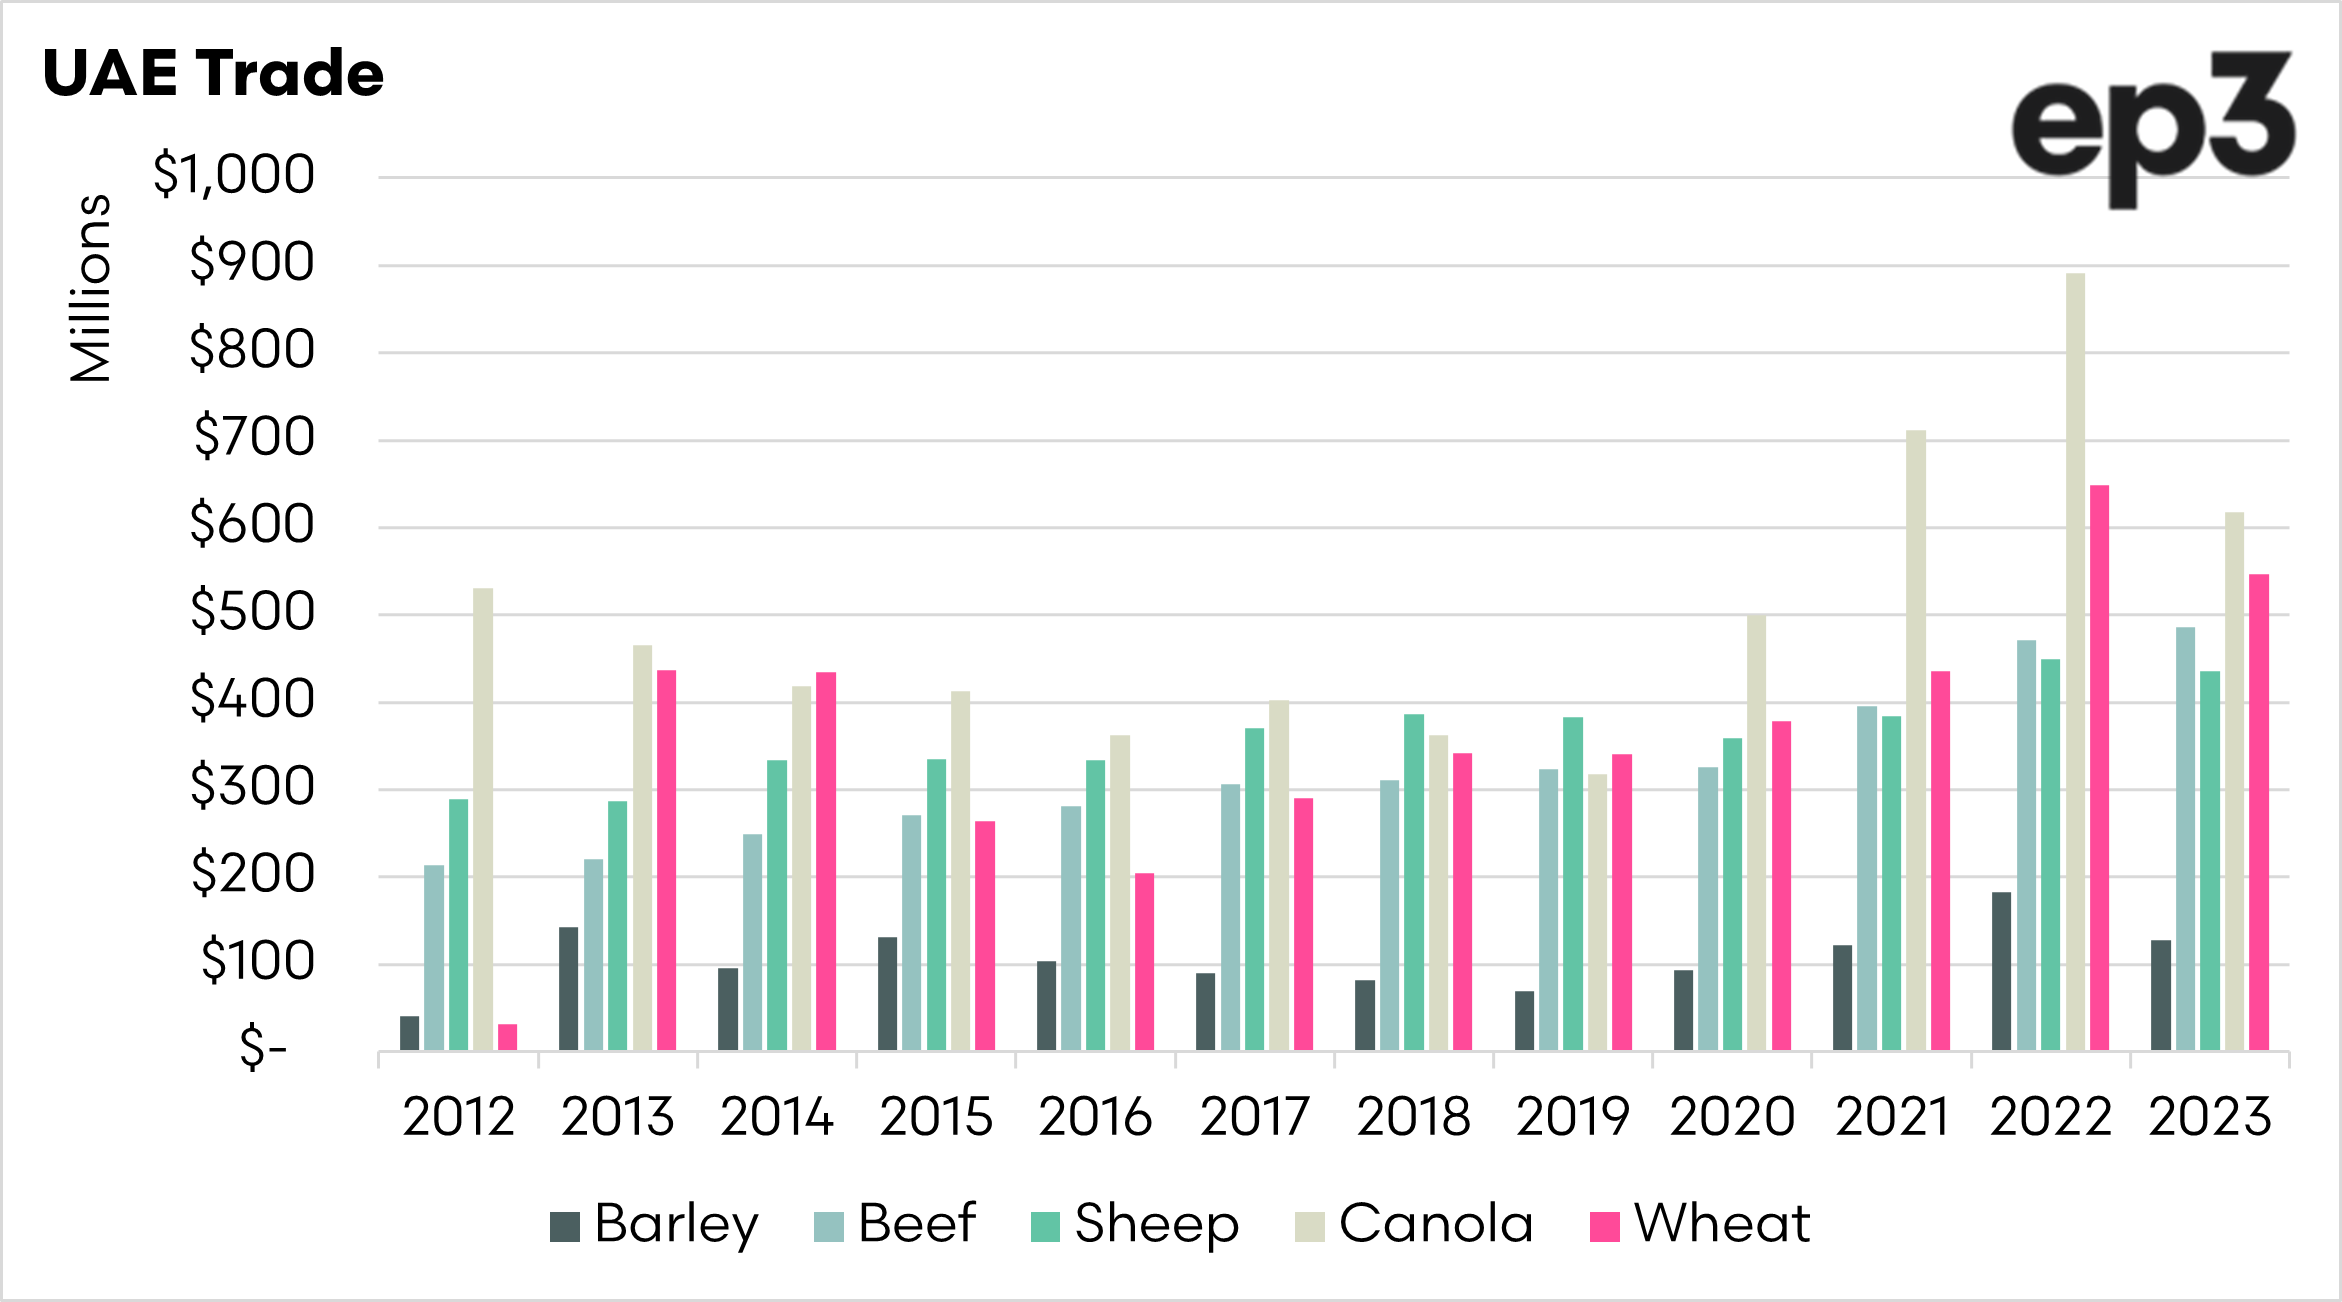
Task: Select the Wheat legend label
Action: coord(1721,1223)
